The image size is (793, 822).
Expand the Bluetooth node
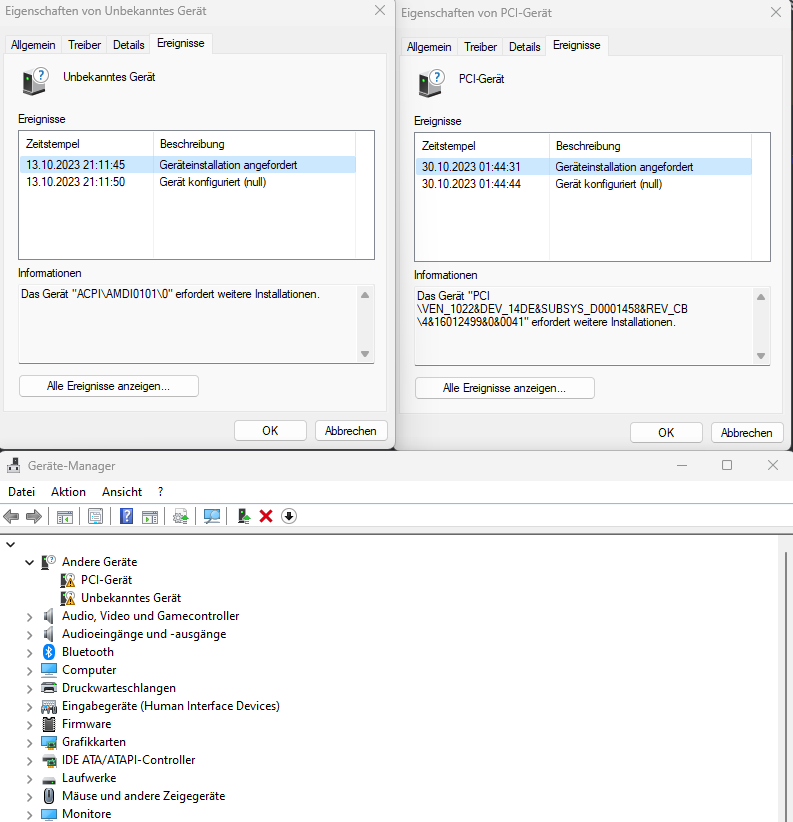[29, 653]
